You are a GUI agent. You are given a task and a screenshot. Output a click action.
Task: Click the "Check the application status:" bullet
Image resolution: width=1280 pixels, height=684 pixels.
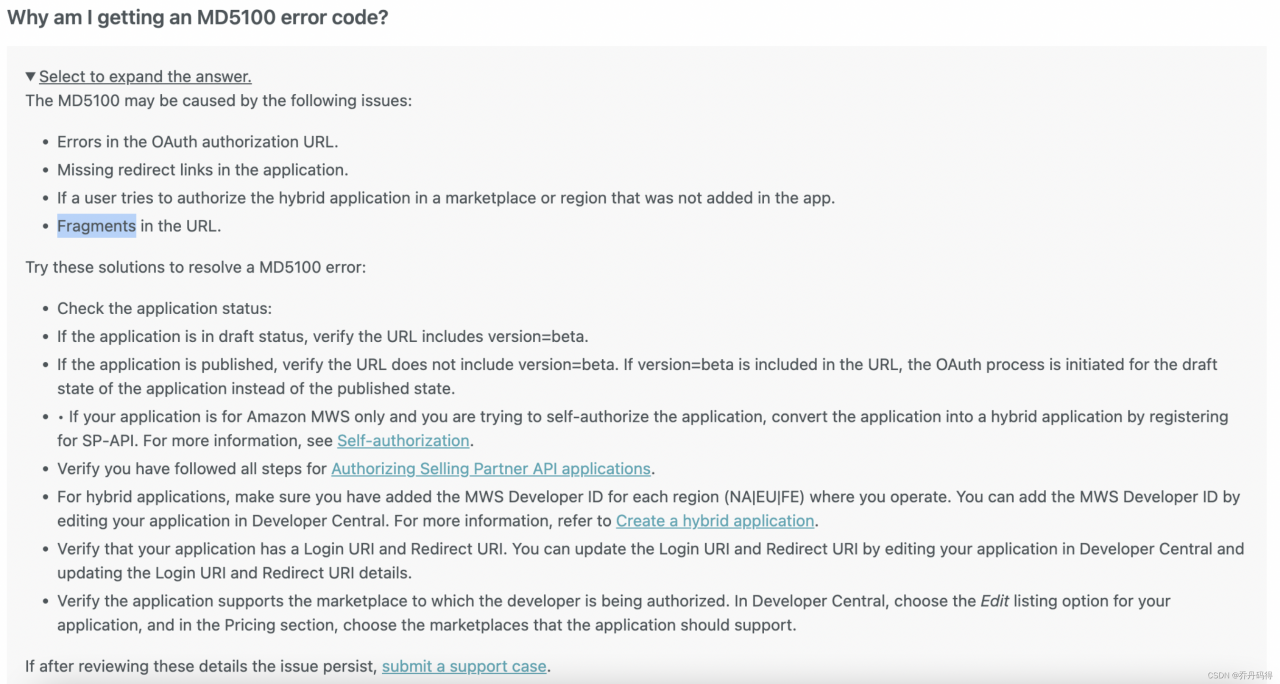(164, 309)
